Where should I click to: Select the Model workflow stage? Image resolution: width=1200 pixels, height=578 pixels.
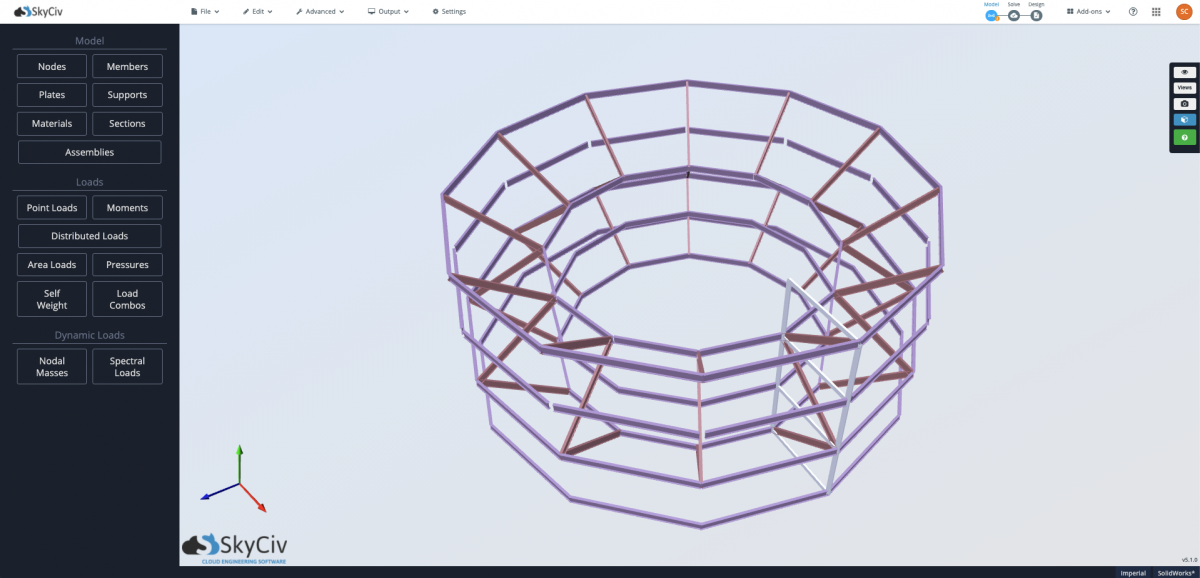tap(991, 15)
